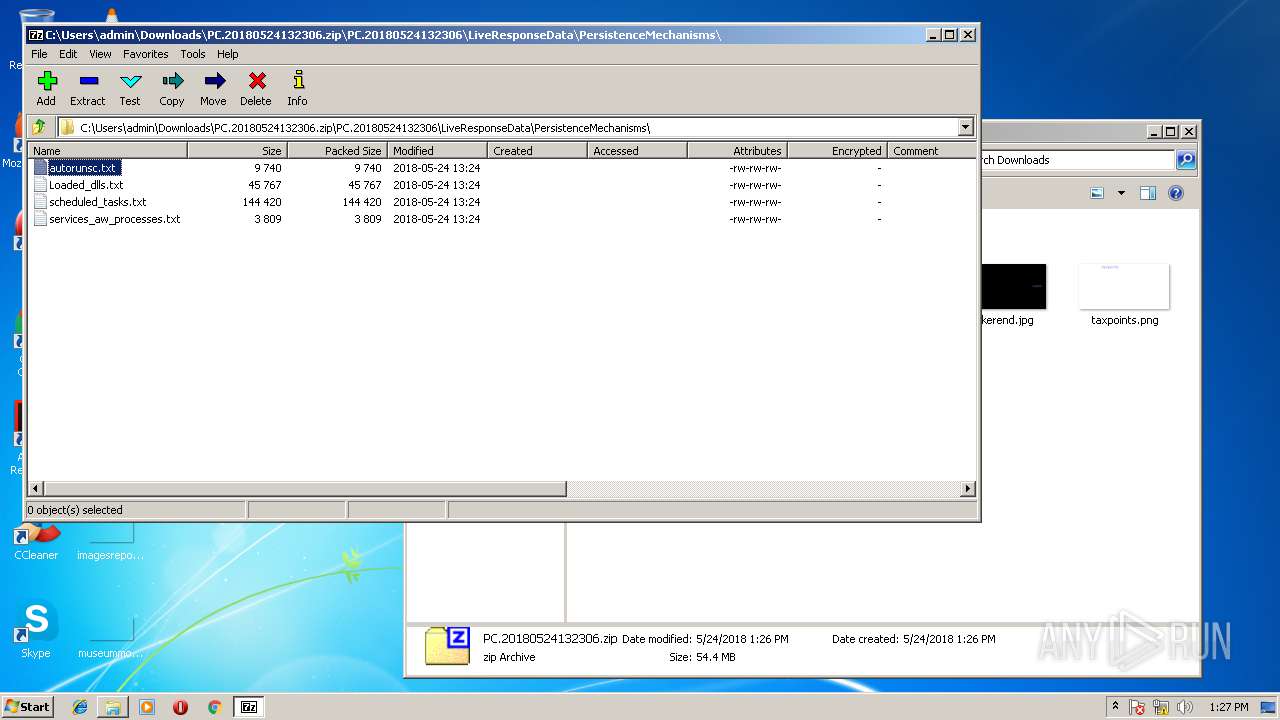Select the Loaded_dlls.txt file
The height and width of the screenshot is (720, 1280).
(86, 185)
